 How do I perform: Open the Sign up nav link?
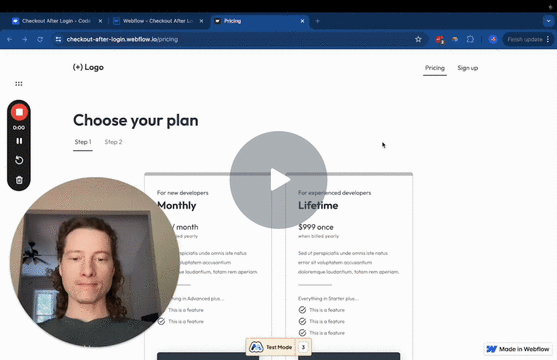click(x=467, y=68)
